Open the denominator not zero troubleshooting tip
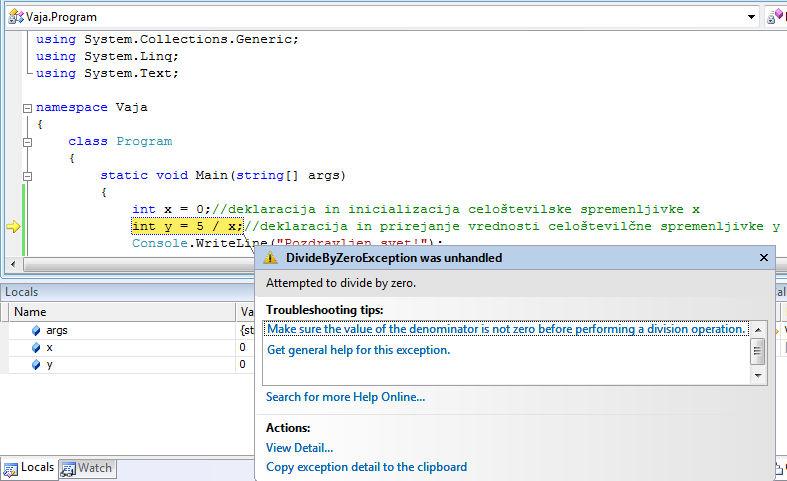 point(506,329)
